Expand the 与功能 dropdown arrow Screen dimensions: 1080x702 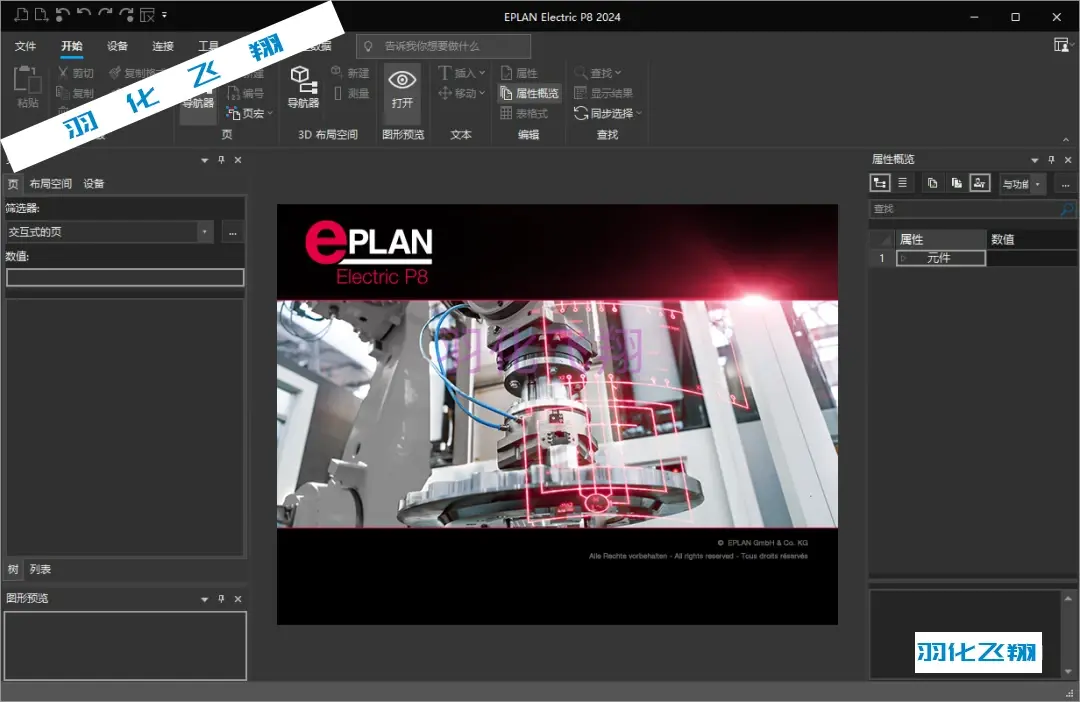pyautogui.click(x=1038, y=184)
